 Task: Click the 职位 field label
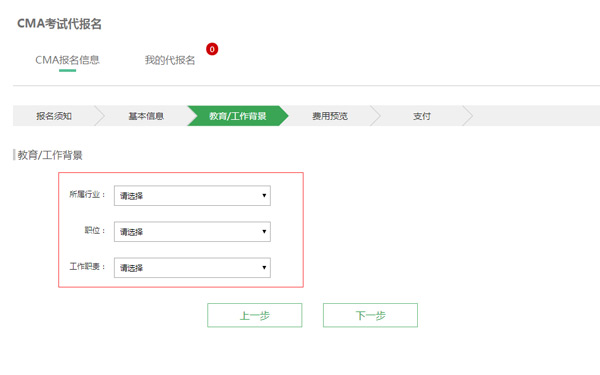95,230
